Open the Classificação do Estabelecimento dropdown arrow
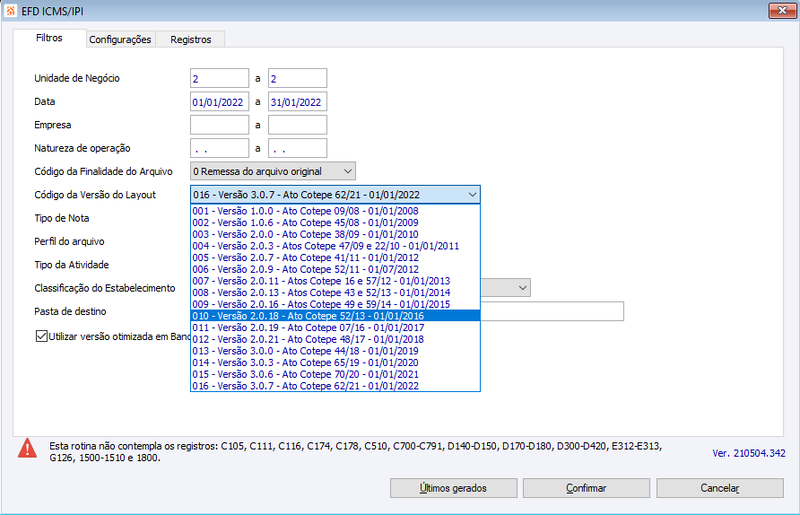 (522, 288)
